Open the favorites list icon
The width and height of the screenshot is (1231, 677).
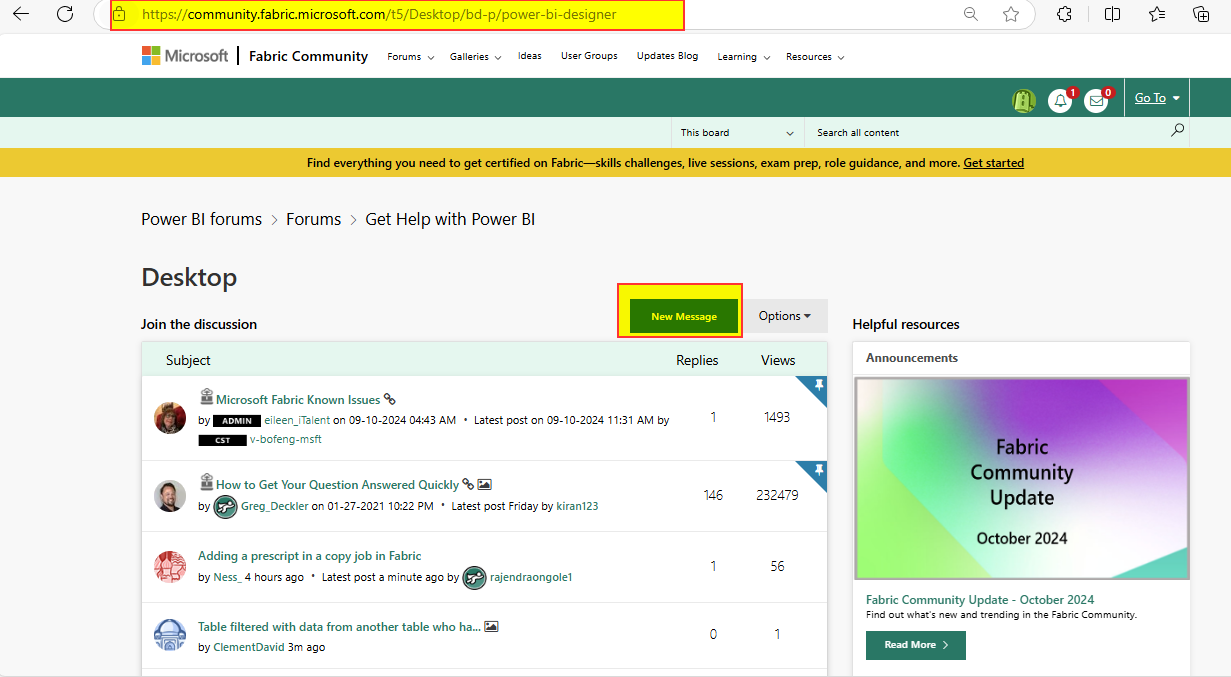pyautogui.click(x=1157, y=14)
